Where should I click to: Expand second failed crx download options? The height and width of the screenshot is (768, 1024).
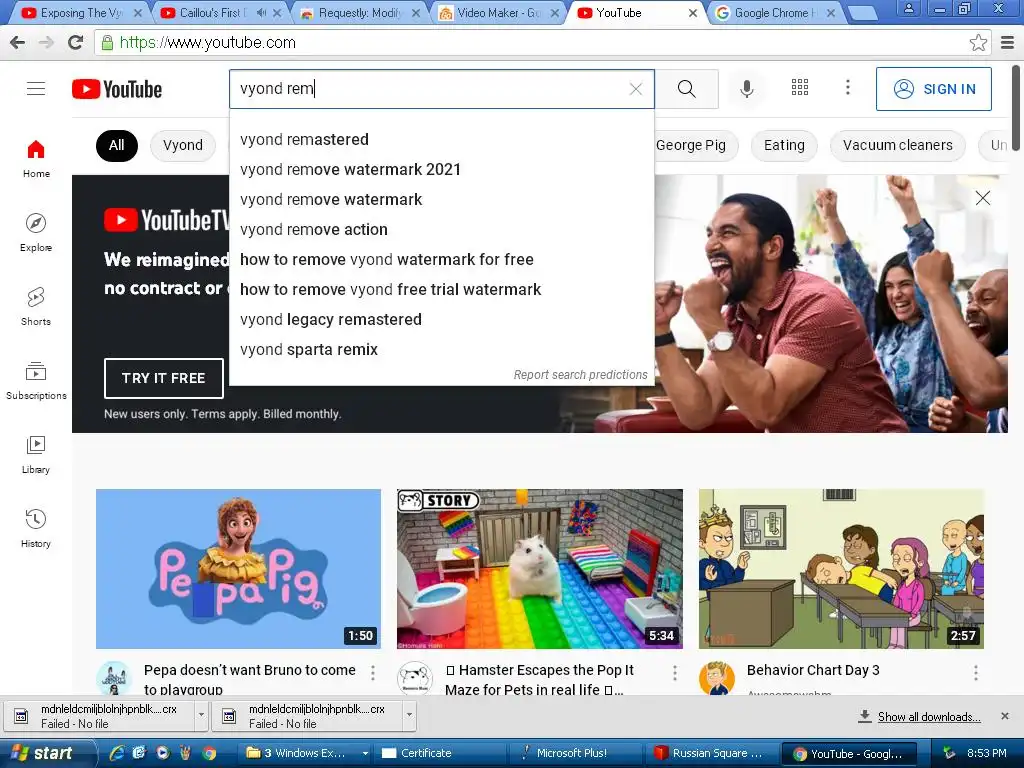click(409, 715)
